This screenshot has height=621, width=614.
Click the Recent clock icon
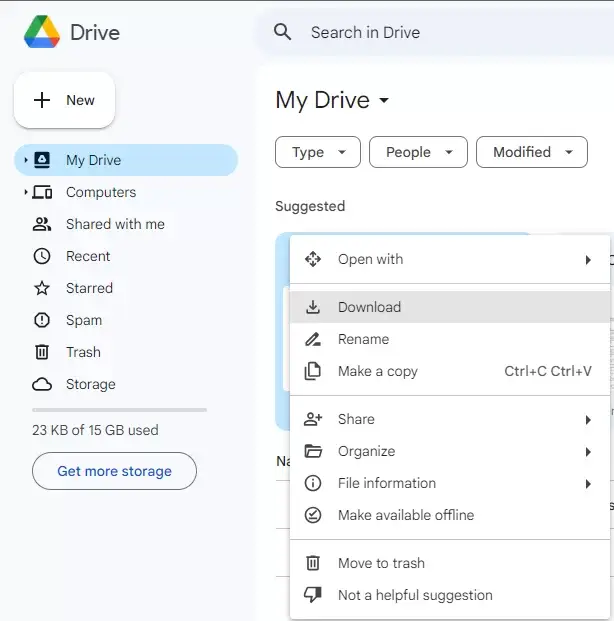coord(42,256)
